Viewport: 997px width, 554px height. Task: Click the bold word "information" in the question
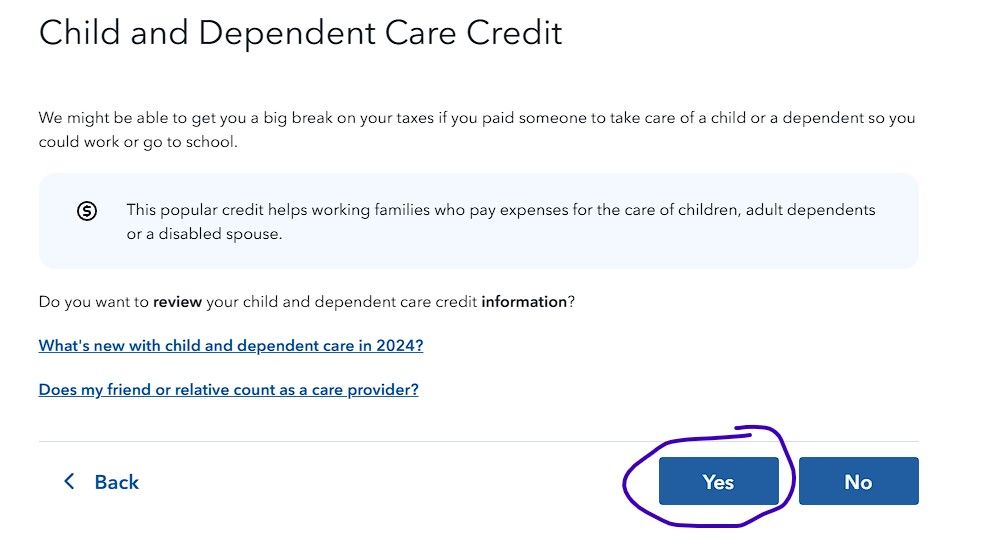coord(524,301)
